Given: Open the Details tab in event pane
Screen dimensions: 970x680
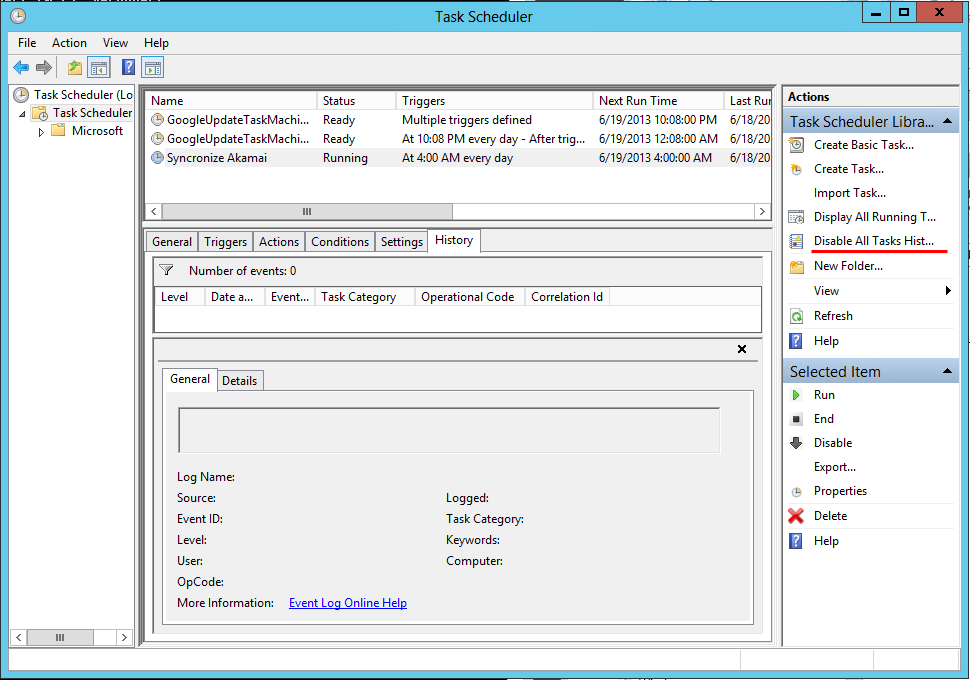Looking at the screenshot, I should tap(239, 380).
